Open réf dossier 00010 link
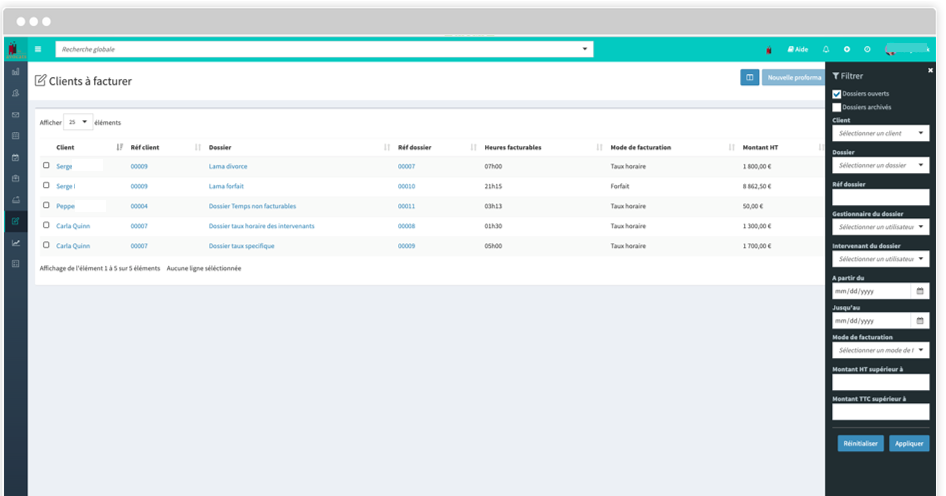The image size is (946, 496). tap(406, 186)
